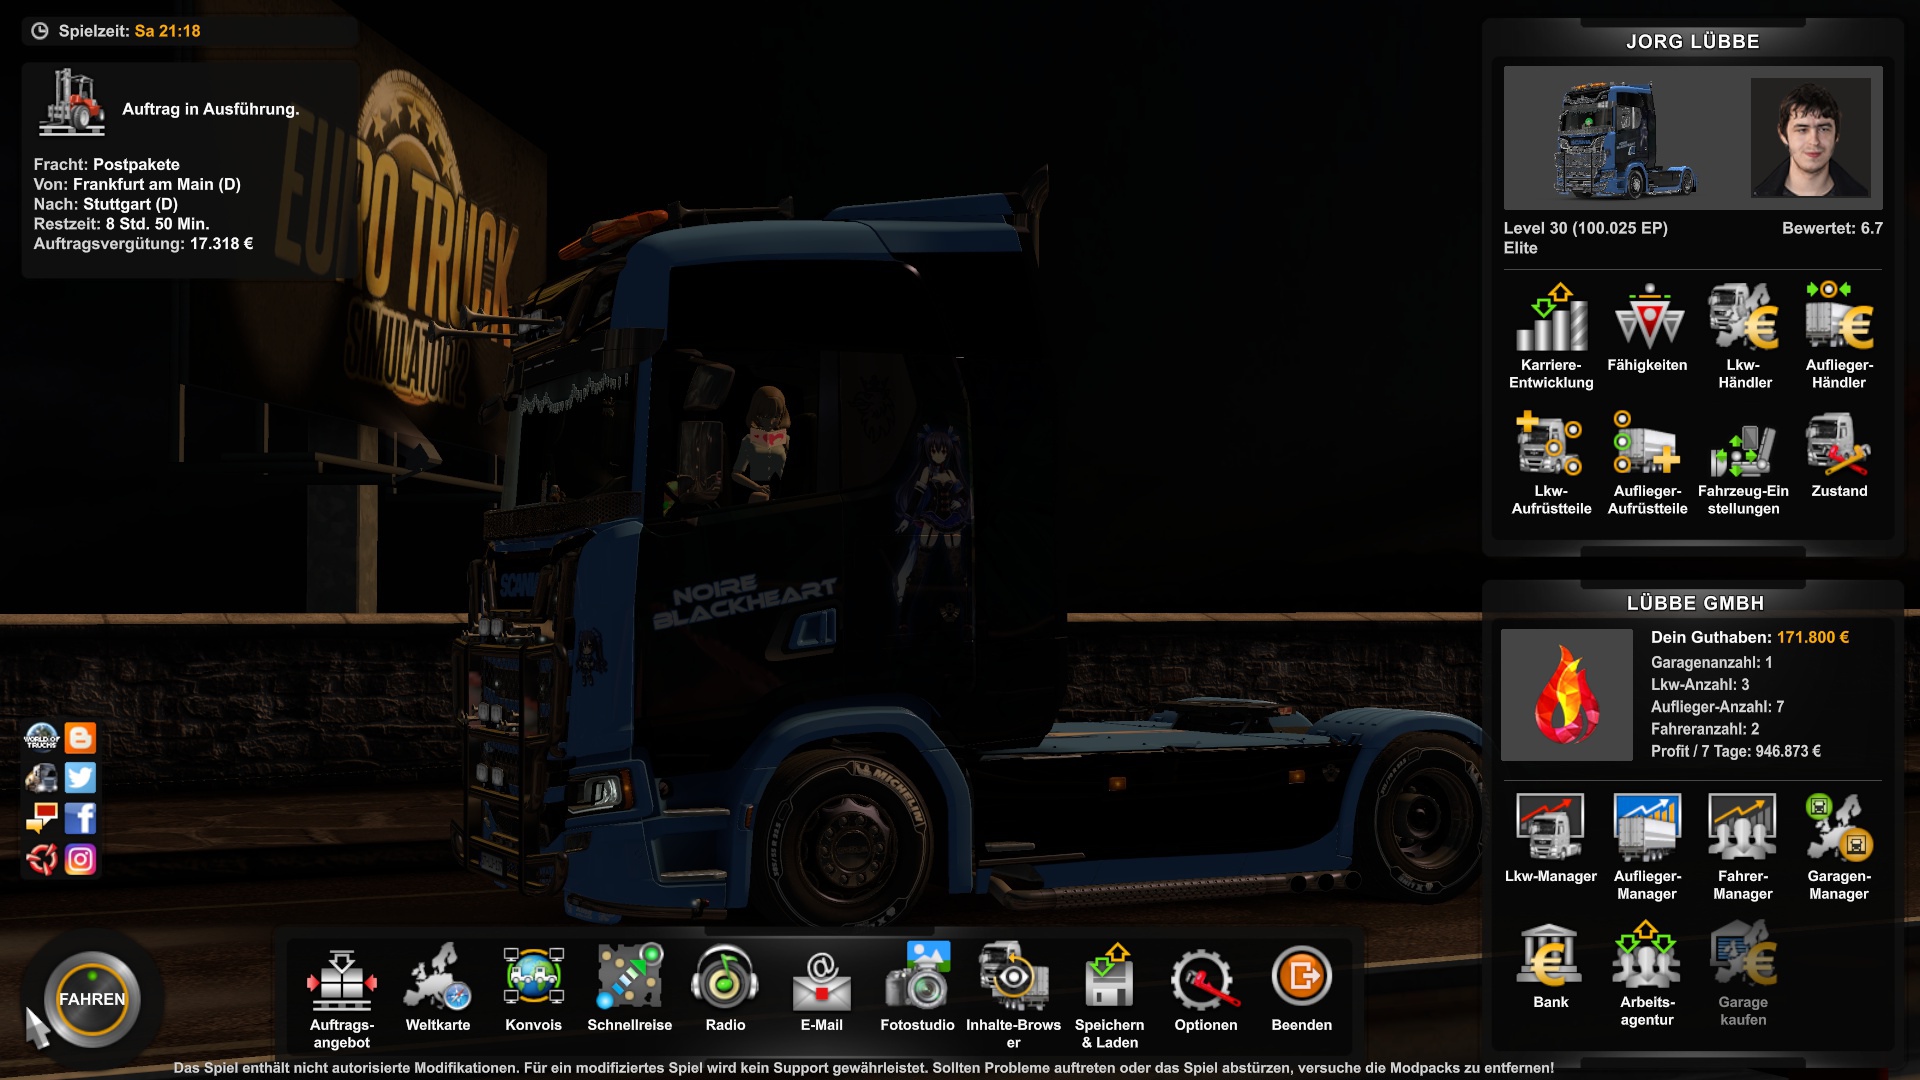Launch the Fotostudio
The height and width of the screenshot is (1080, 1920).
tap(918, 988)
